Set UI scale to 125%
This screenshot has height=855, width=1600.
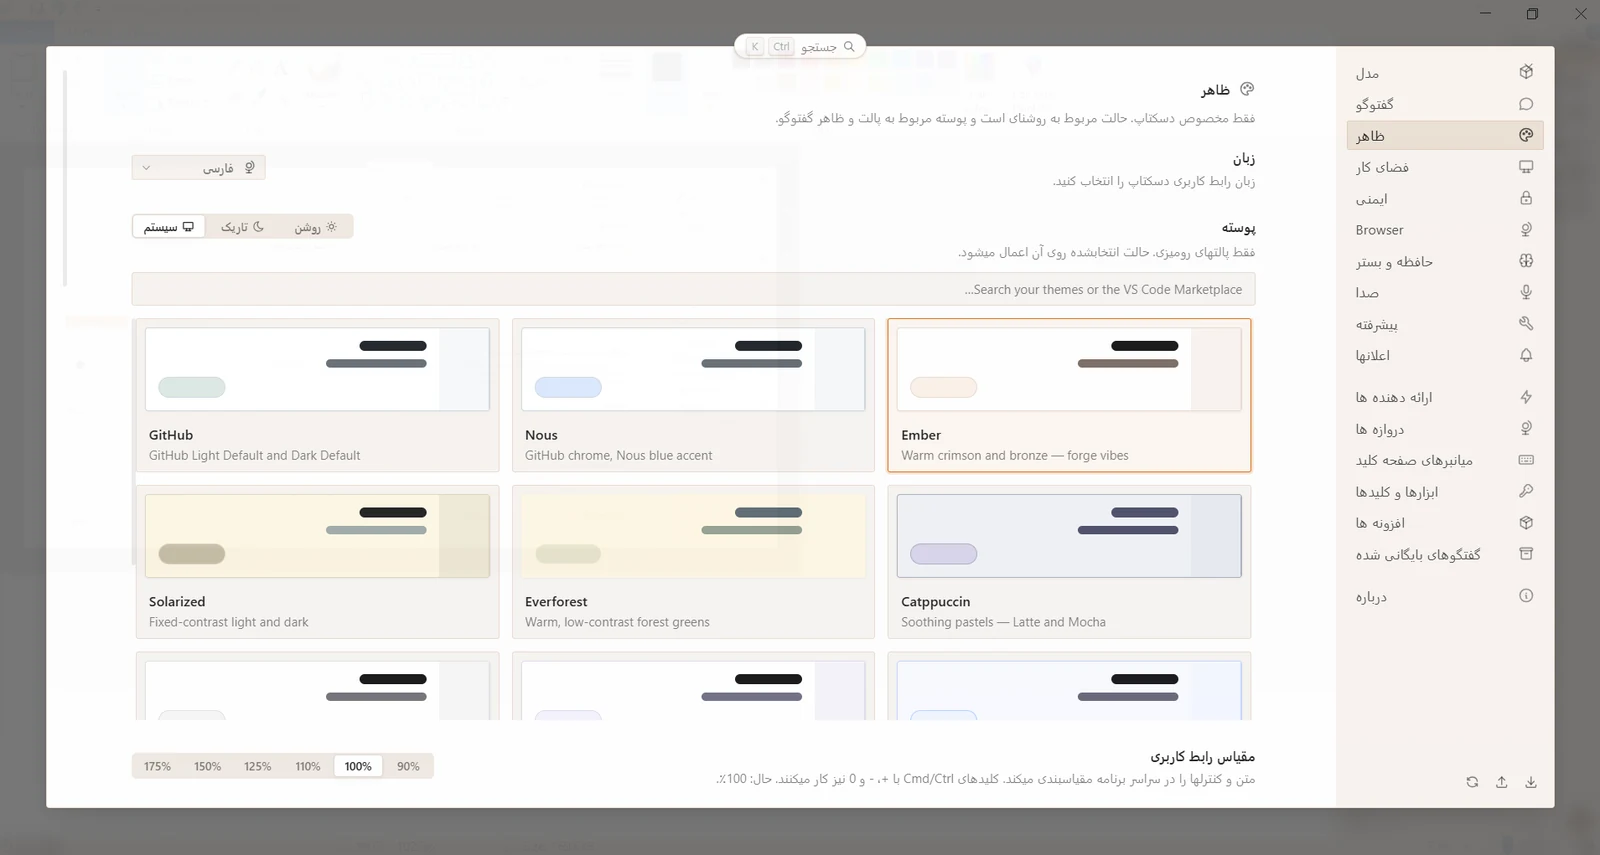(258, 766)
